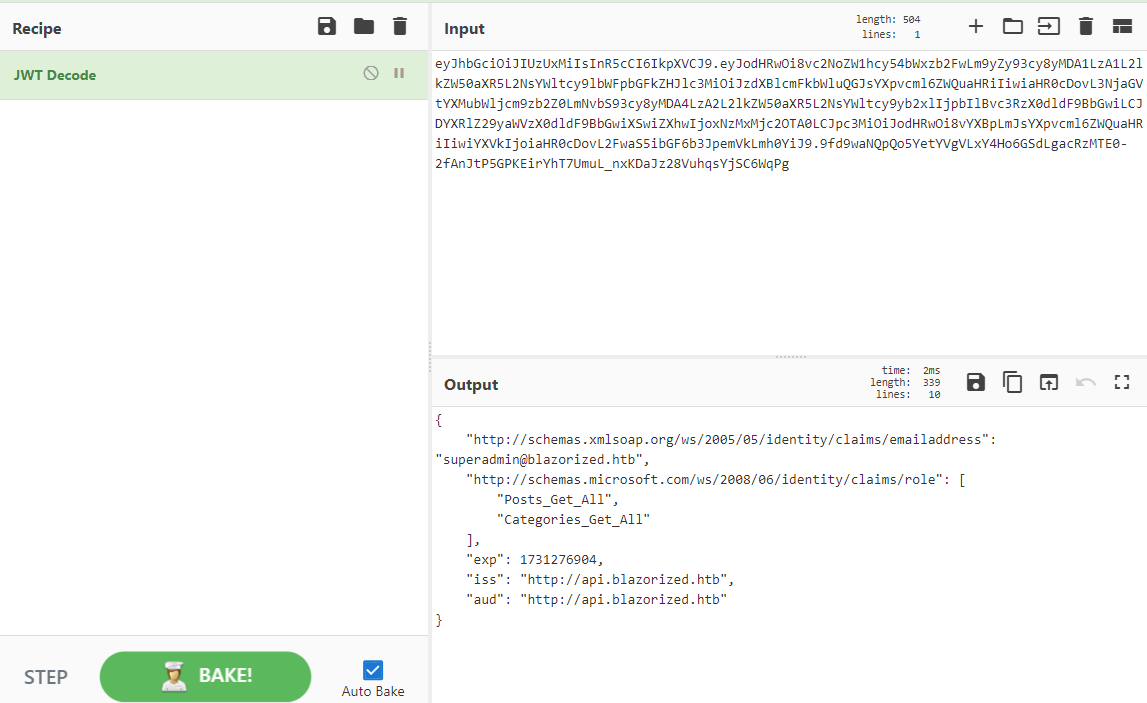This screenshot has height=703, width=1147.
Task: Disable the JWT Decode operation
Action: (x=371, y=73)
